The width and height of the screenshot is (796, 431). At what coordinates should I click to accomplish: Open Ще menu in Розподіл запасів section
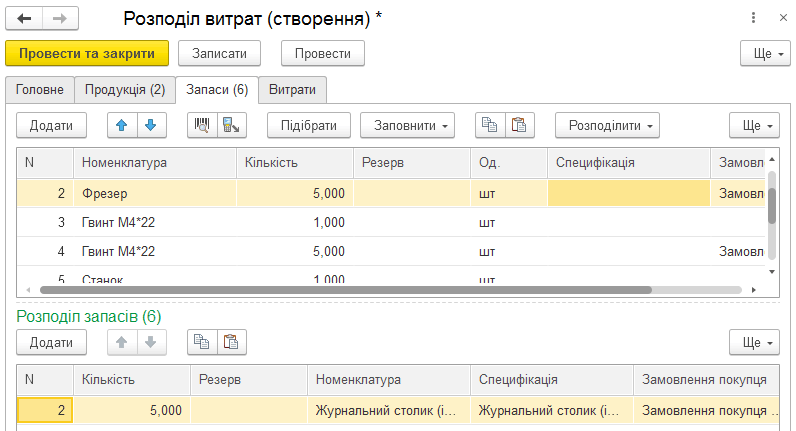754,343
